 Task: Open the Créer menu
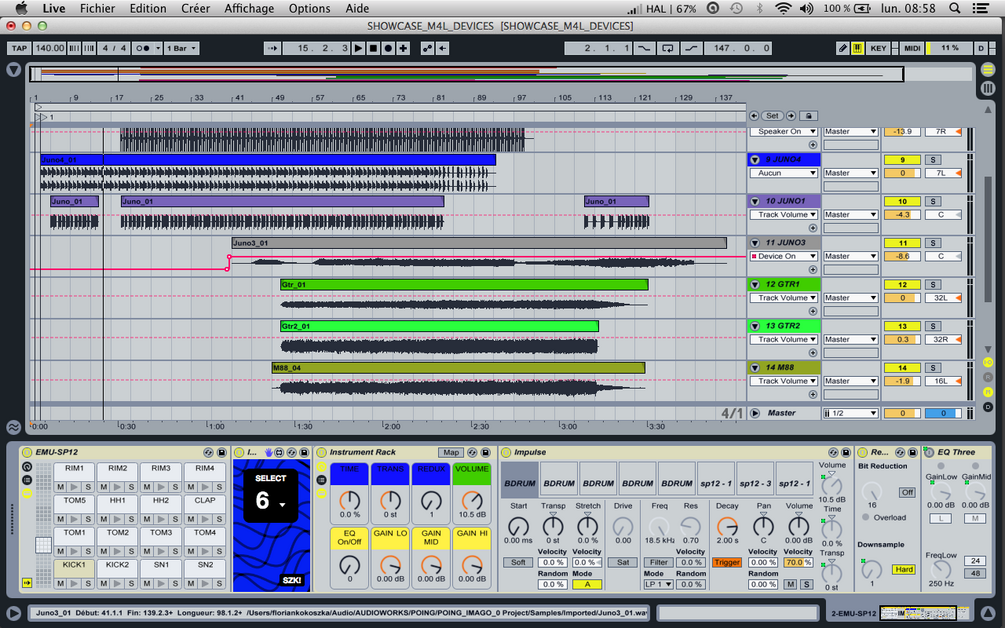(x=195, y=8)
